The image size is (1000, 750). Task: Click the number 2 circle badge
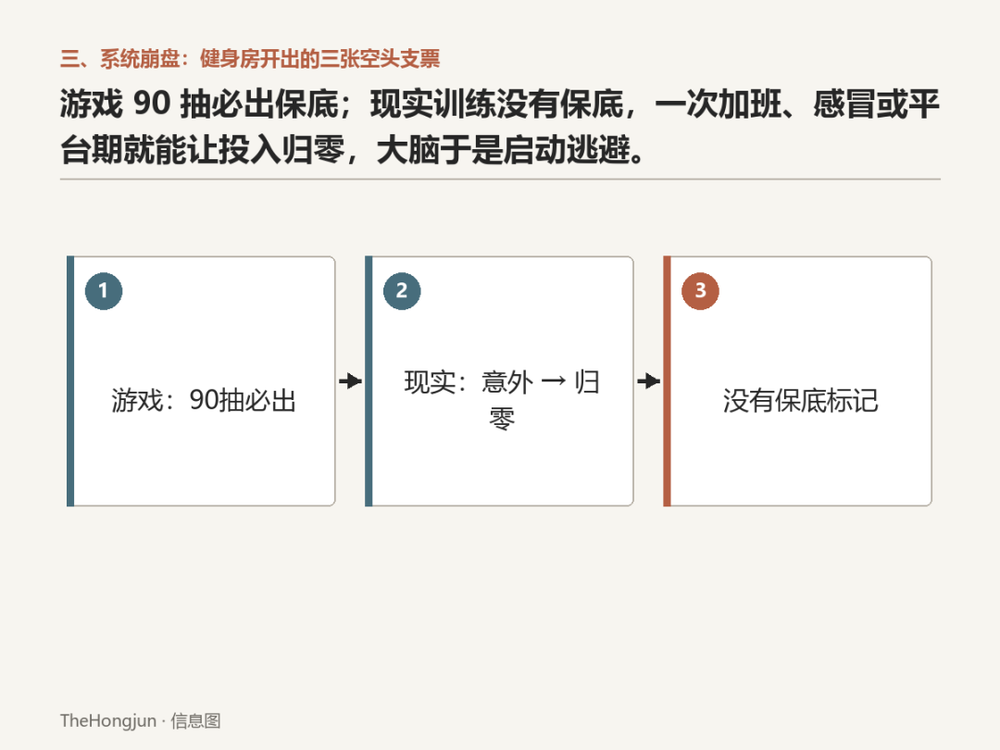click(402, 291)
